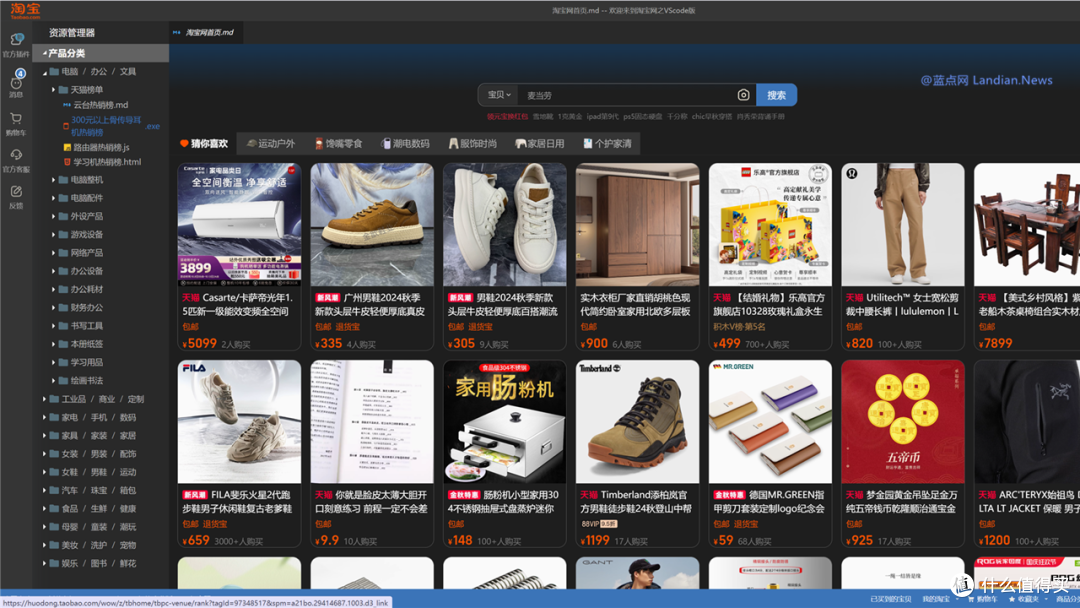Viewport: 1080px width, 608px height.
Task: Collapse the 产品分类 section
Action: click(x=45, y=53)
